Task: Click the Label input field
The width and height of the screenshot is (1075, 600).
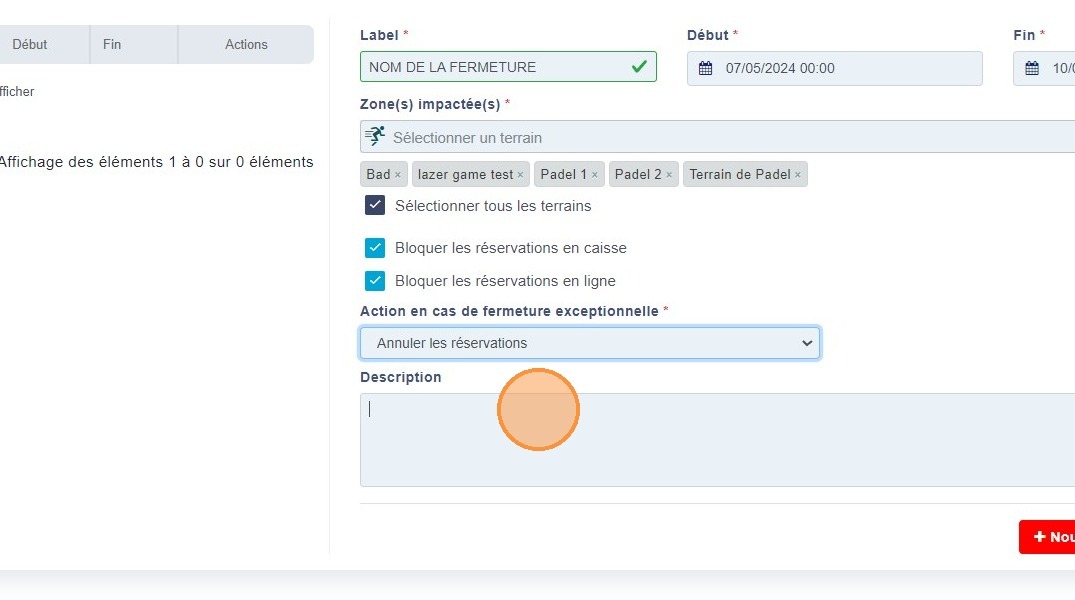Action: coord(495,68)
